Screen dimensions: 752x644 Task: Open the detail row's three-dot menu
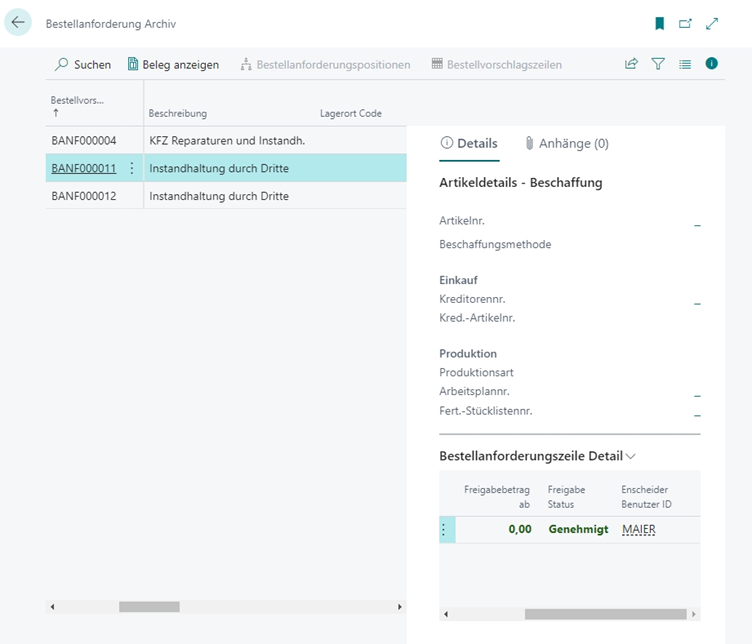point(444,529)
